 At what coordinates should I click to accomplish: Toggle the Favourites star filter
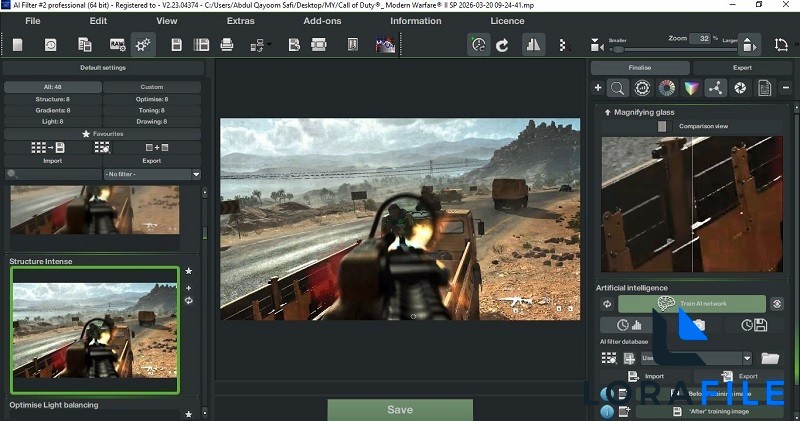(x=103, y=134)
